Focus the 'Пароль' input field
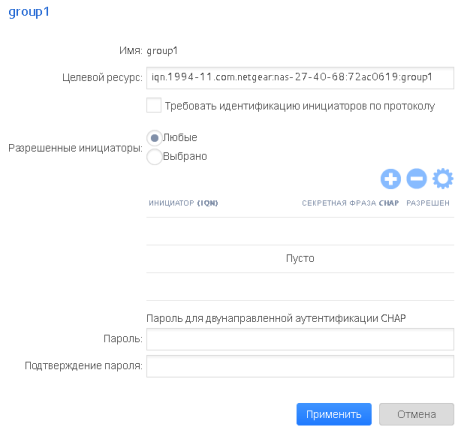This screenshot has height=433, width=464. 300,339
